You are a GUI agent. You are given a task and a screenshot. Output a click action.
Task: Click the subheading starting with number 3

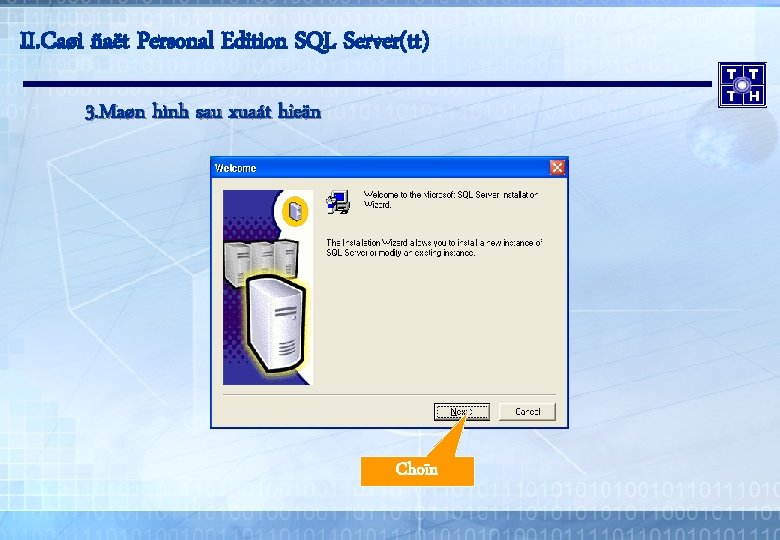203,111
